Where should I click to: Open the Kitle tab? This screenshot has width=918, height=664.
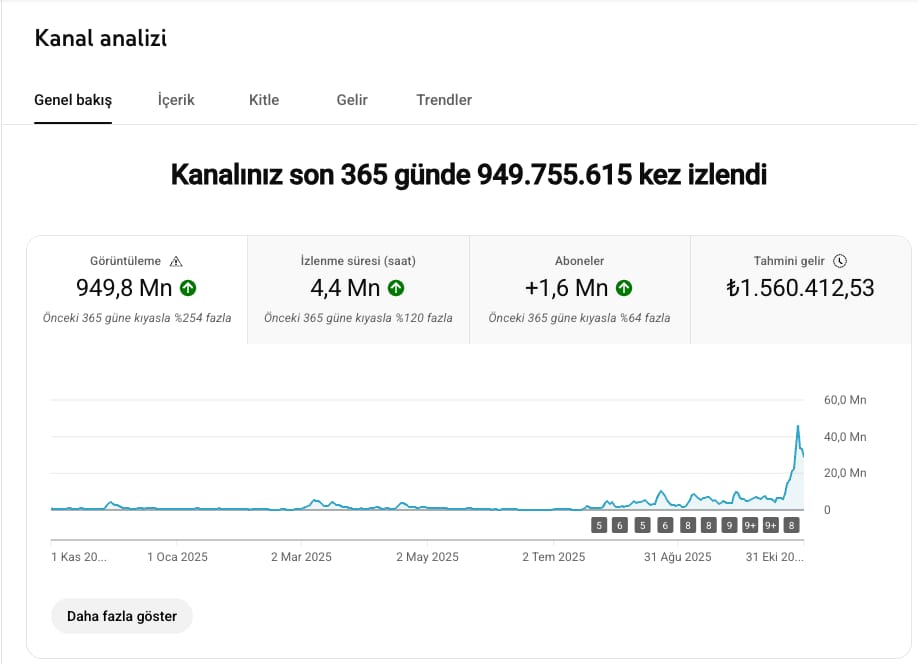pos(264,100)
